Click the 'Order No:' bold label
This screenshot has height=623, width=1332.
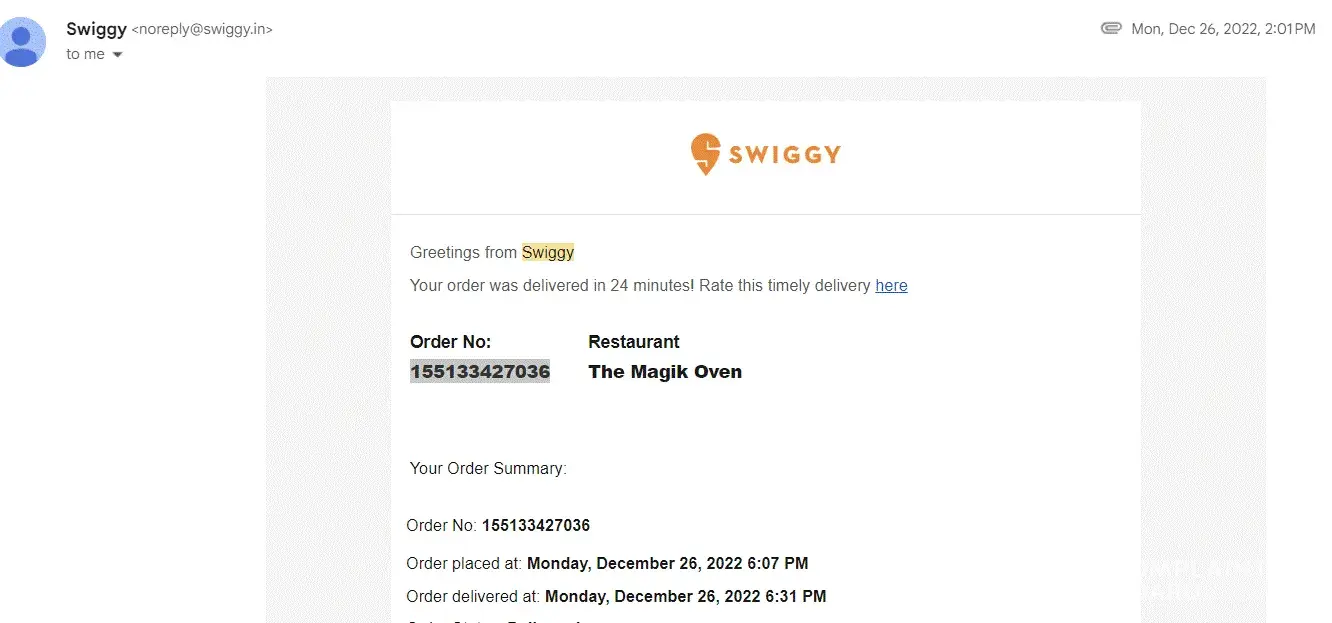click(x=450, y=342)
